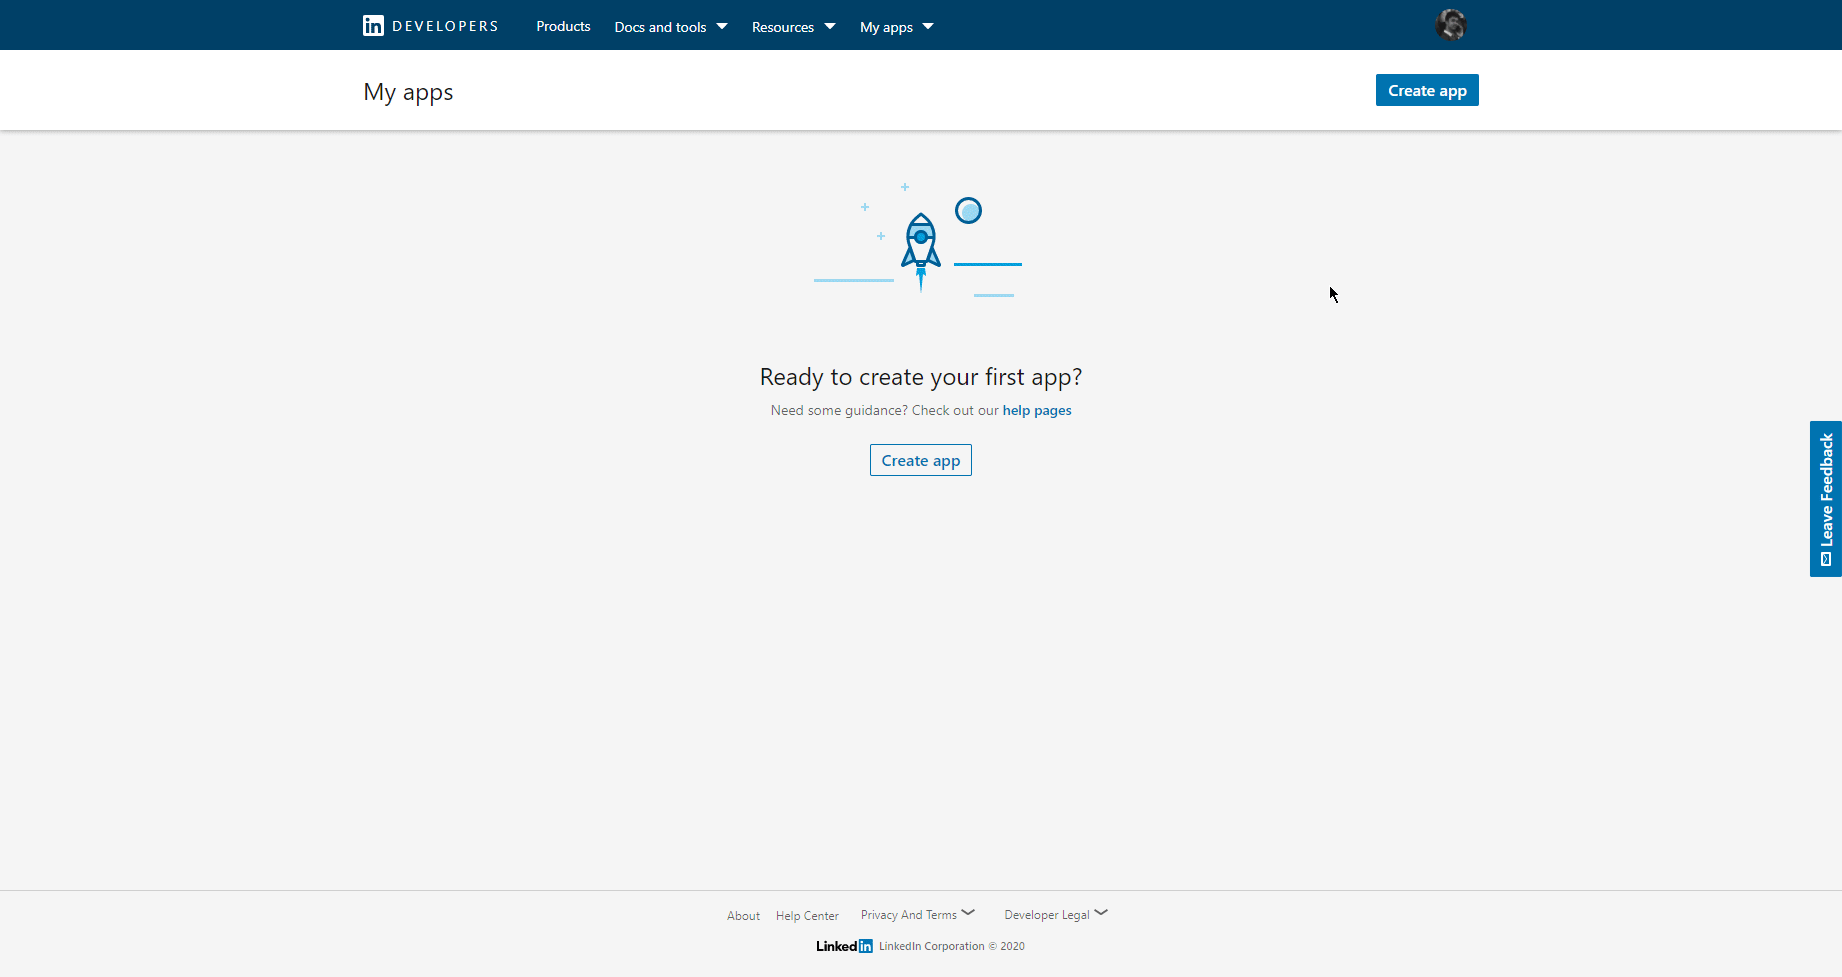The image size is (1842, 977).
Task: Expand the Docs and tools dropdown
Action: 670,26
